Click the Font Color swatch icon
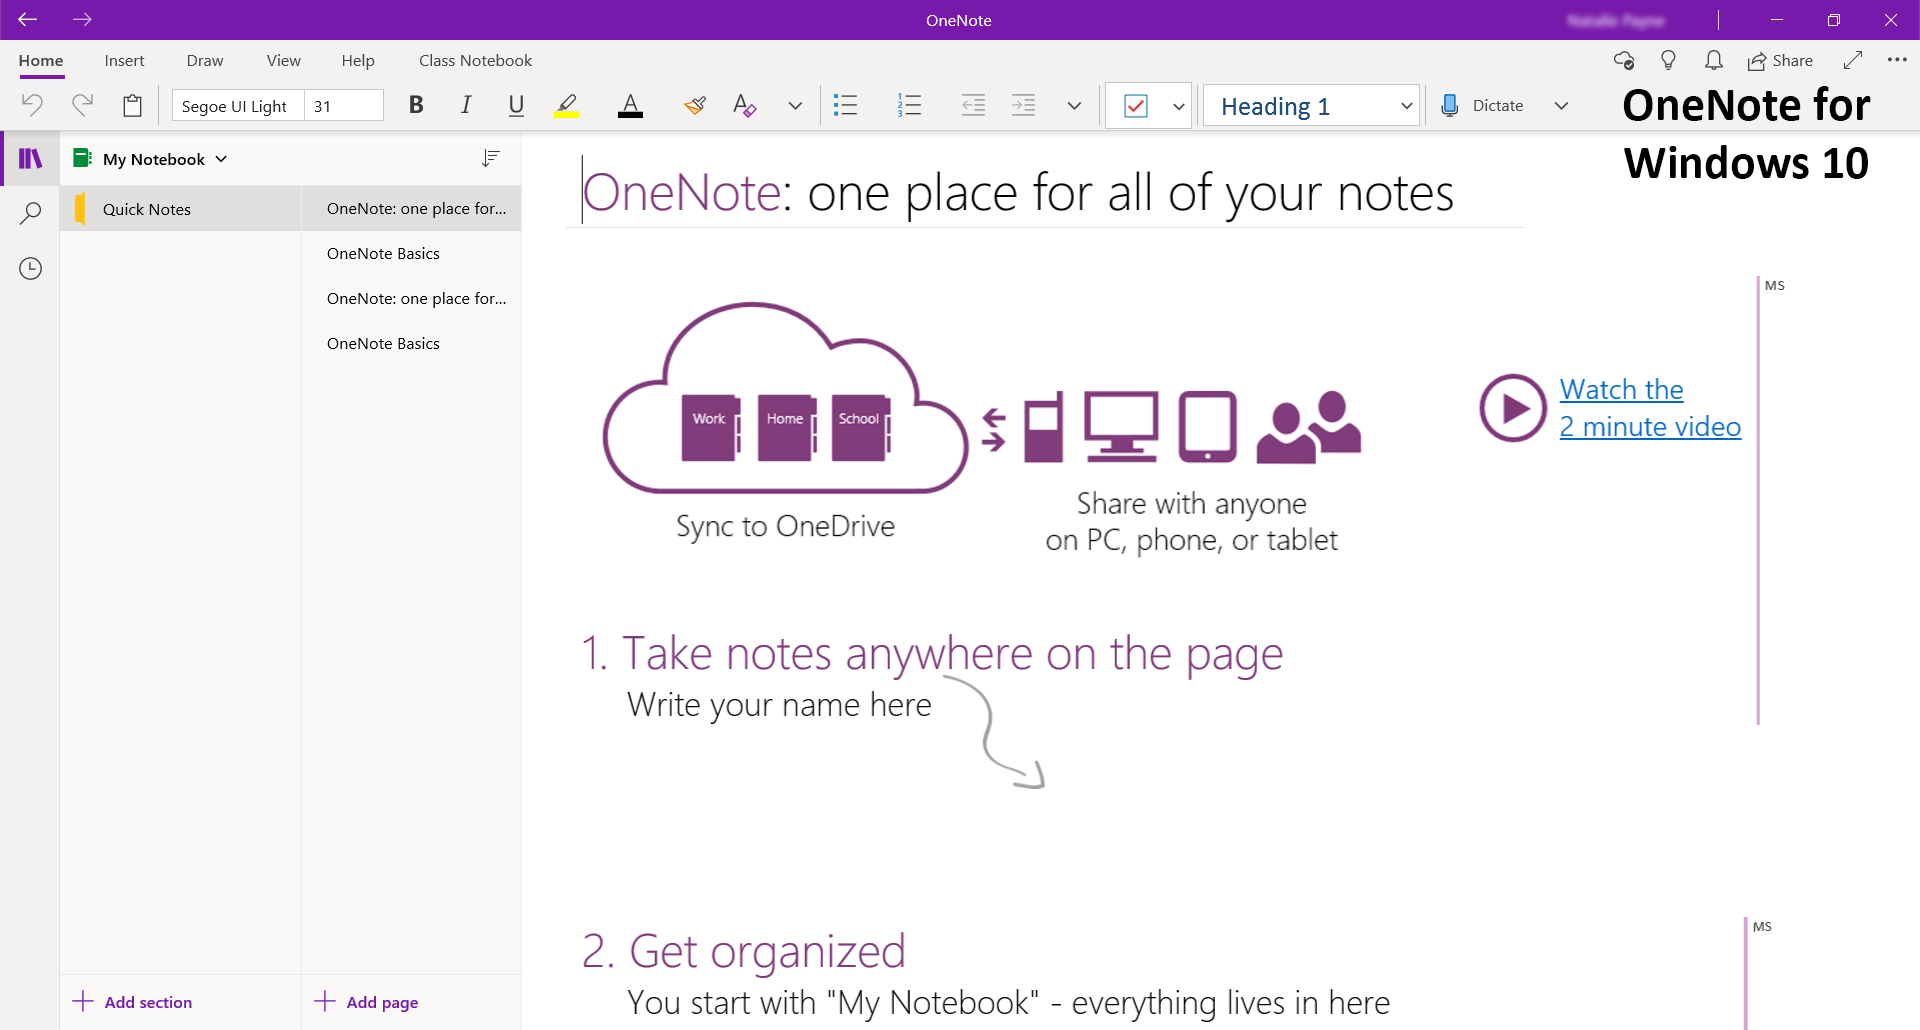 630,105
